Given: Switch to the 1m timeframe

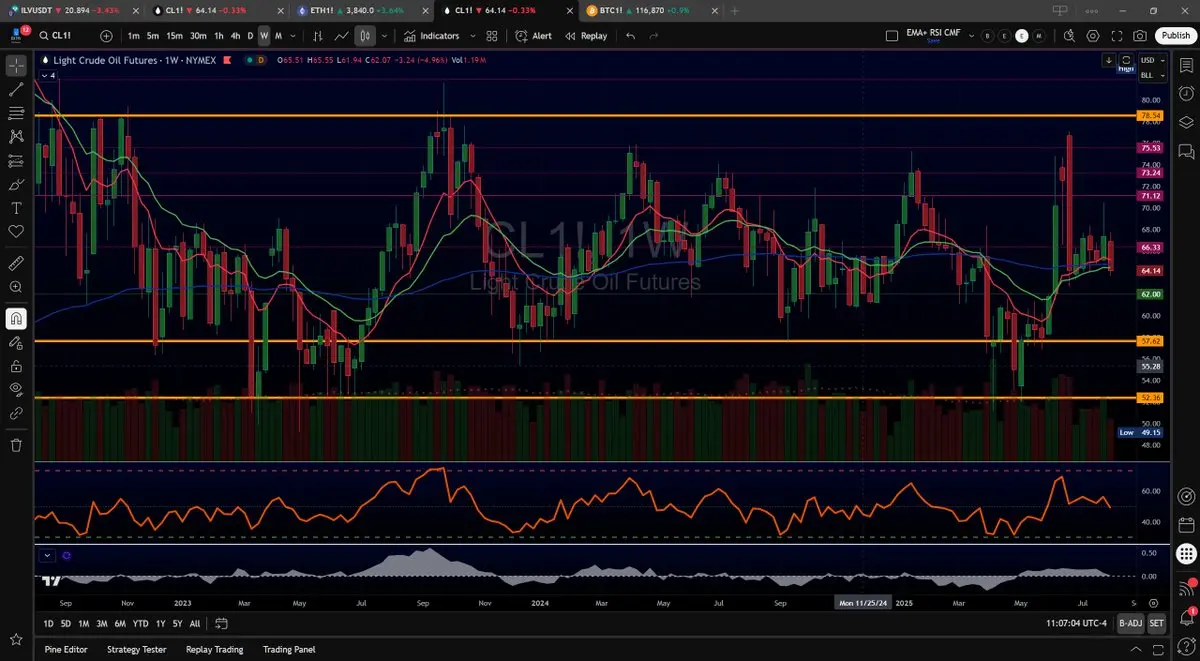Looking at the screenshot, I should (134, 36).
